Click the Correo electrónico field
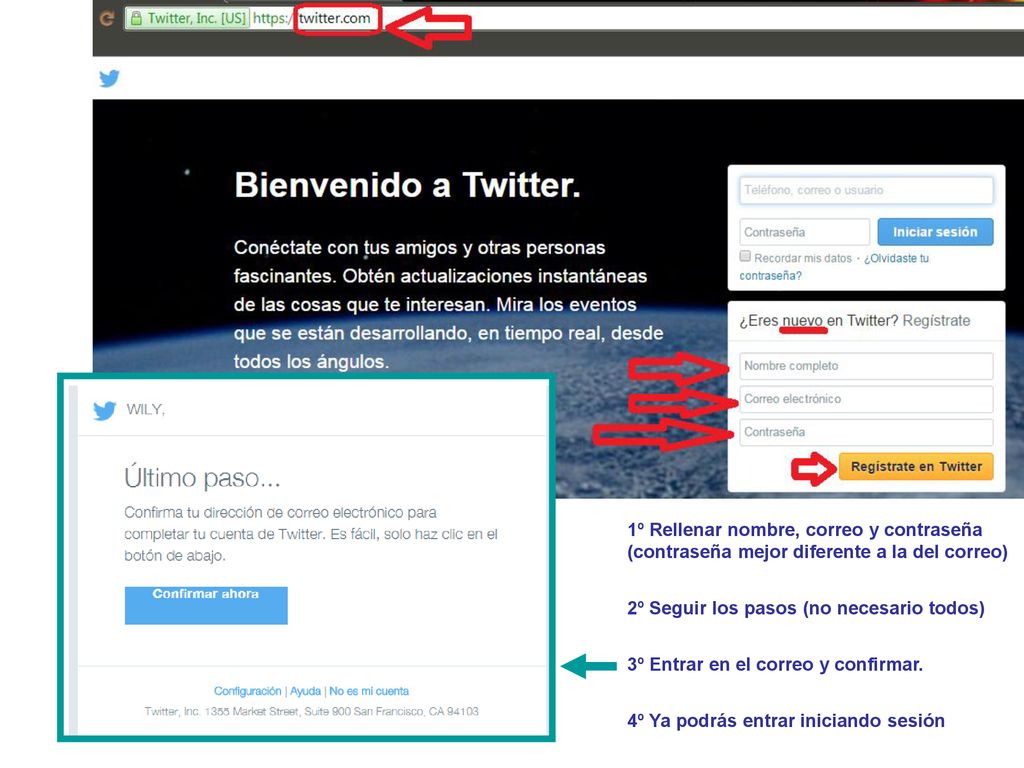The width and height of the screenshot is (1024, 768). (866, 399)
